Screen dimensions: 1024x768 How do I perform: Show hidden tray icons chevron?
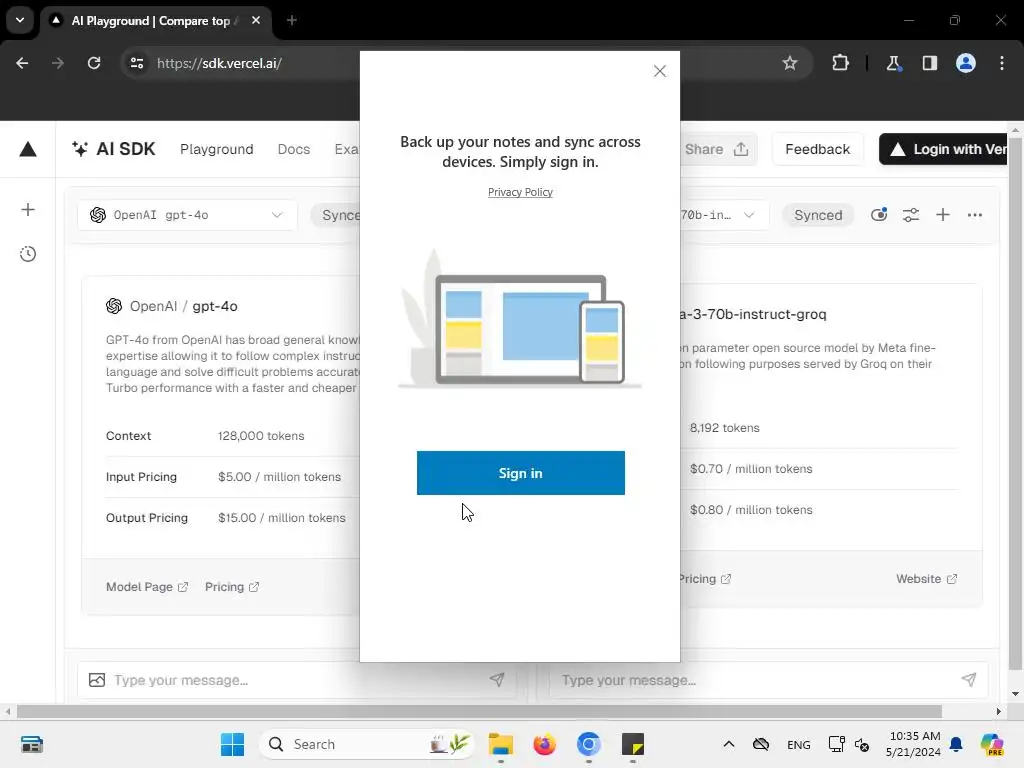(729, 744)
